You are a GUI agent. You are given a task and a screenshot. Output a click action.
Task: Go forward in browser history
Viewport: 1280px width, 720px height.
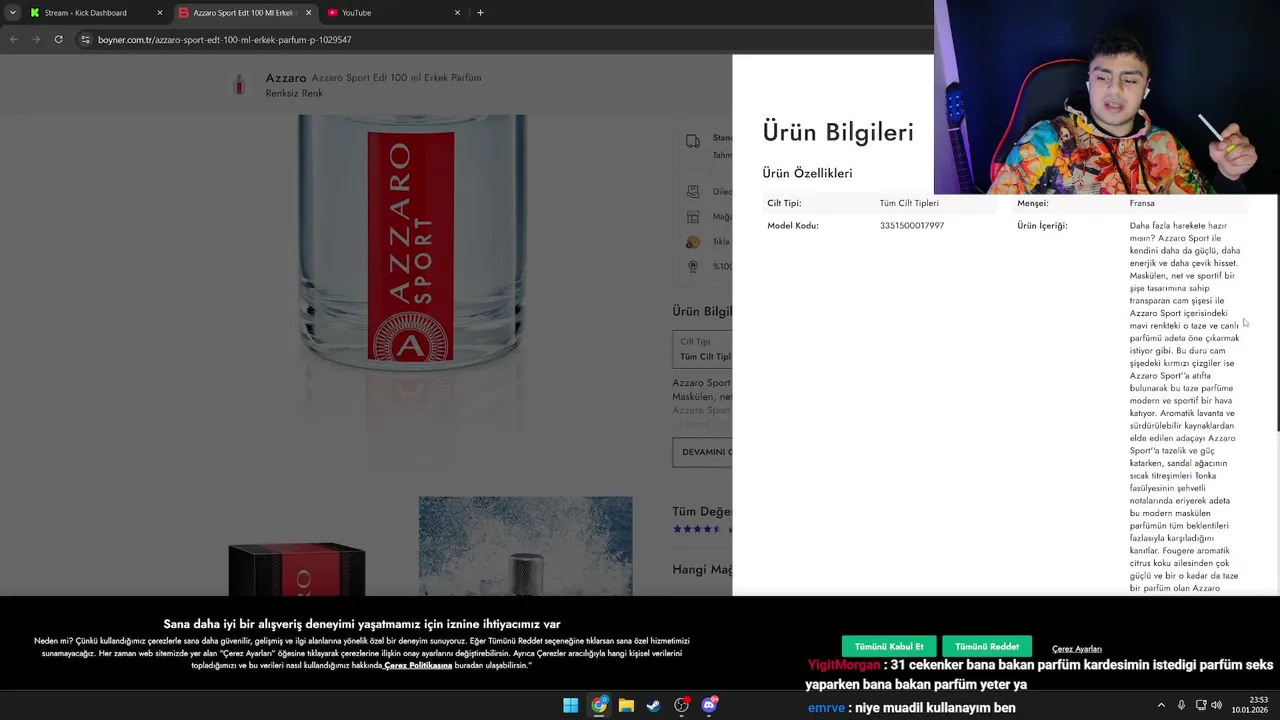coord(36,39)
